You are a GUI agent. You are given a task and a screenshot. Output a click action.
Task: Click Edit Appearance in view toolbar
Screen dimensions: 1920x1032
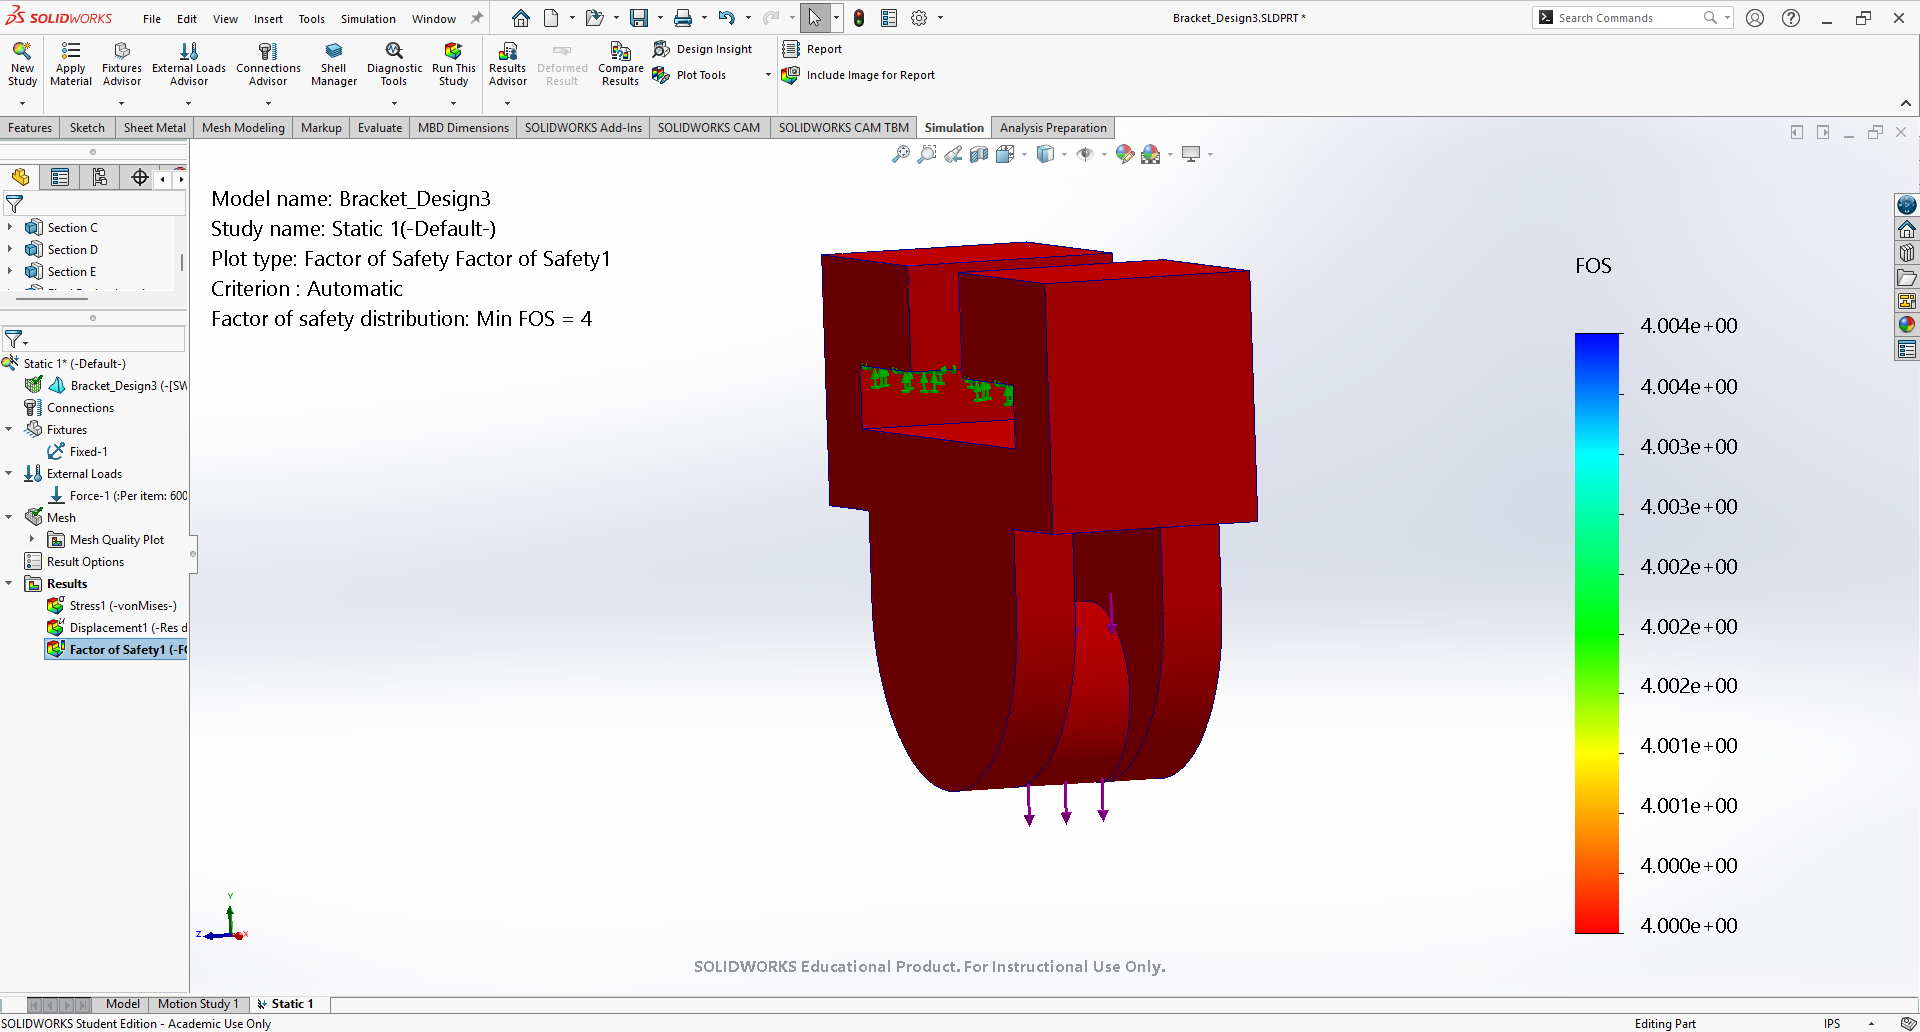(1125, 154)
